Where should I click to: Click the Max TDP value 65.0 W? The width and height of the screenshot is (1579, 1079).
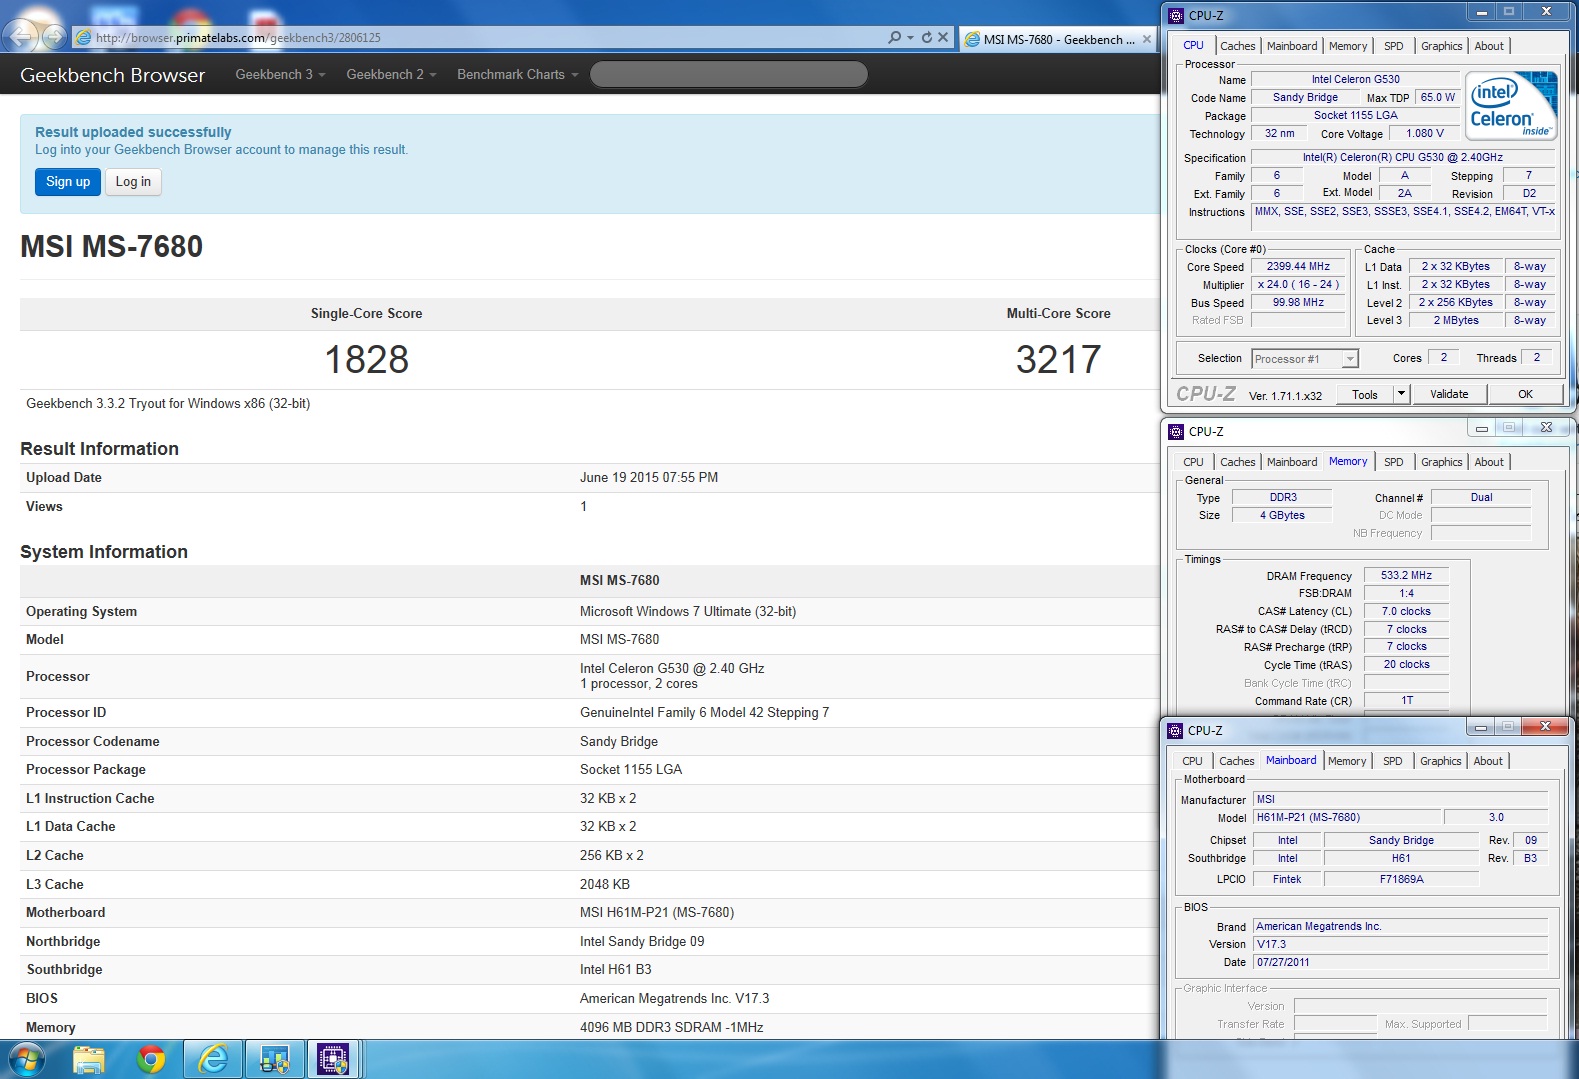pos(1438,97)
